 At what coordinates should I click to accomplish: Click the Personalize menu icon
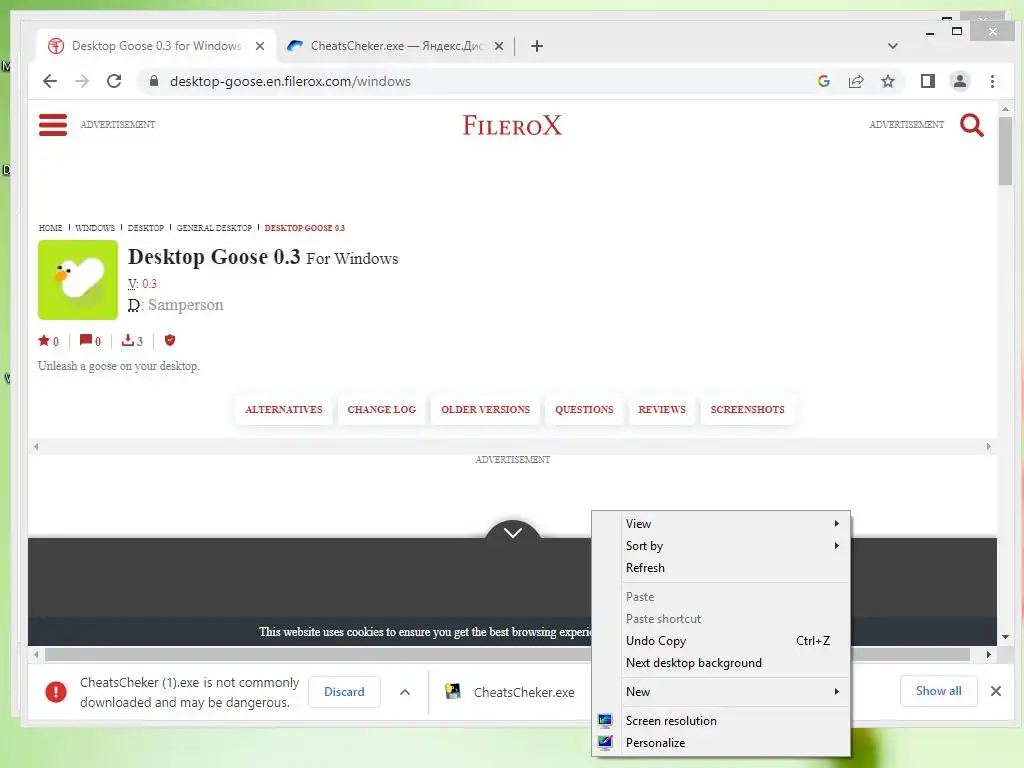tap(605, 743)
